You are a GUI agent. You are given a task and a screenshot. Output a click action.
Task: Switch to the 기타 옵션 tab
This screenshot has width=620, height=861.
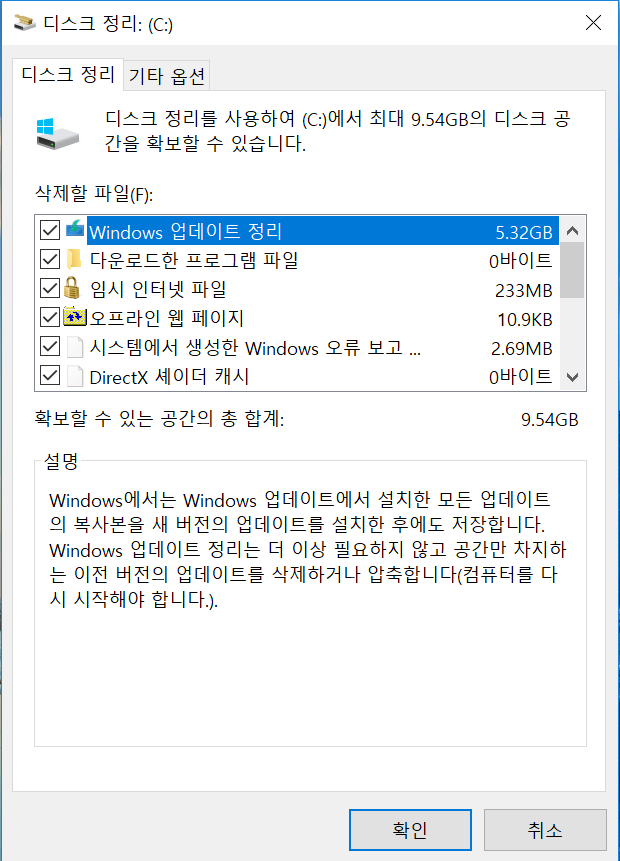pos(166,76)
